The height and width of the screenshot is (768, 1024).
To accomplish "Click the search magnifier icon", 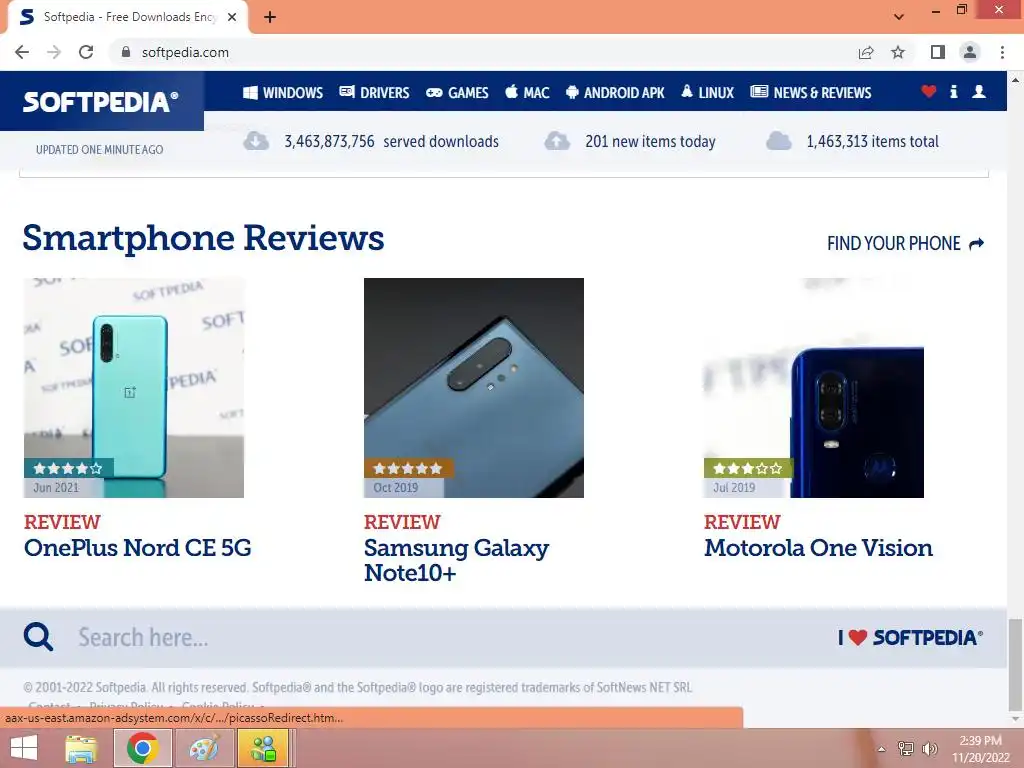I will point(38,637).
